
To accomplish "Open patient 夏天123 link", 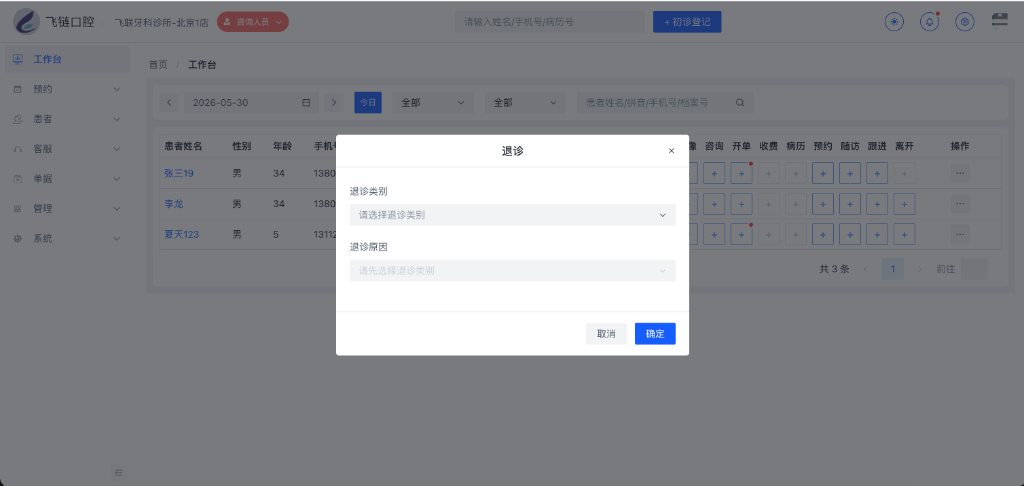I will coord(182,234).
